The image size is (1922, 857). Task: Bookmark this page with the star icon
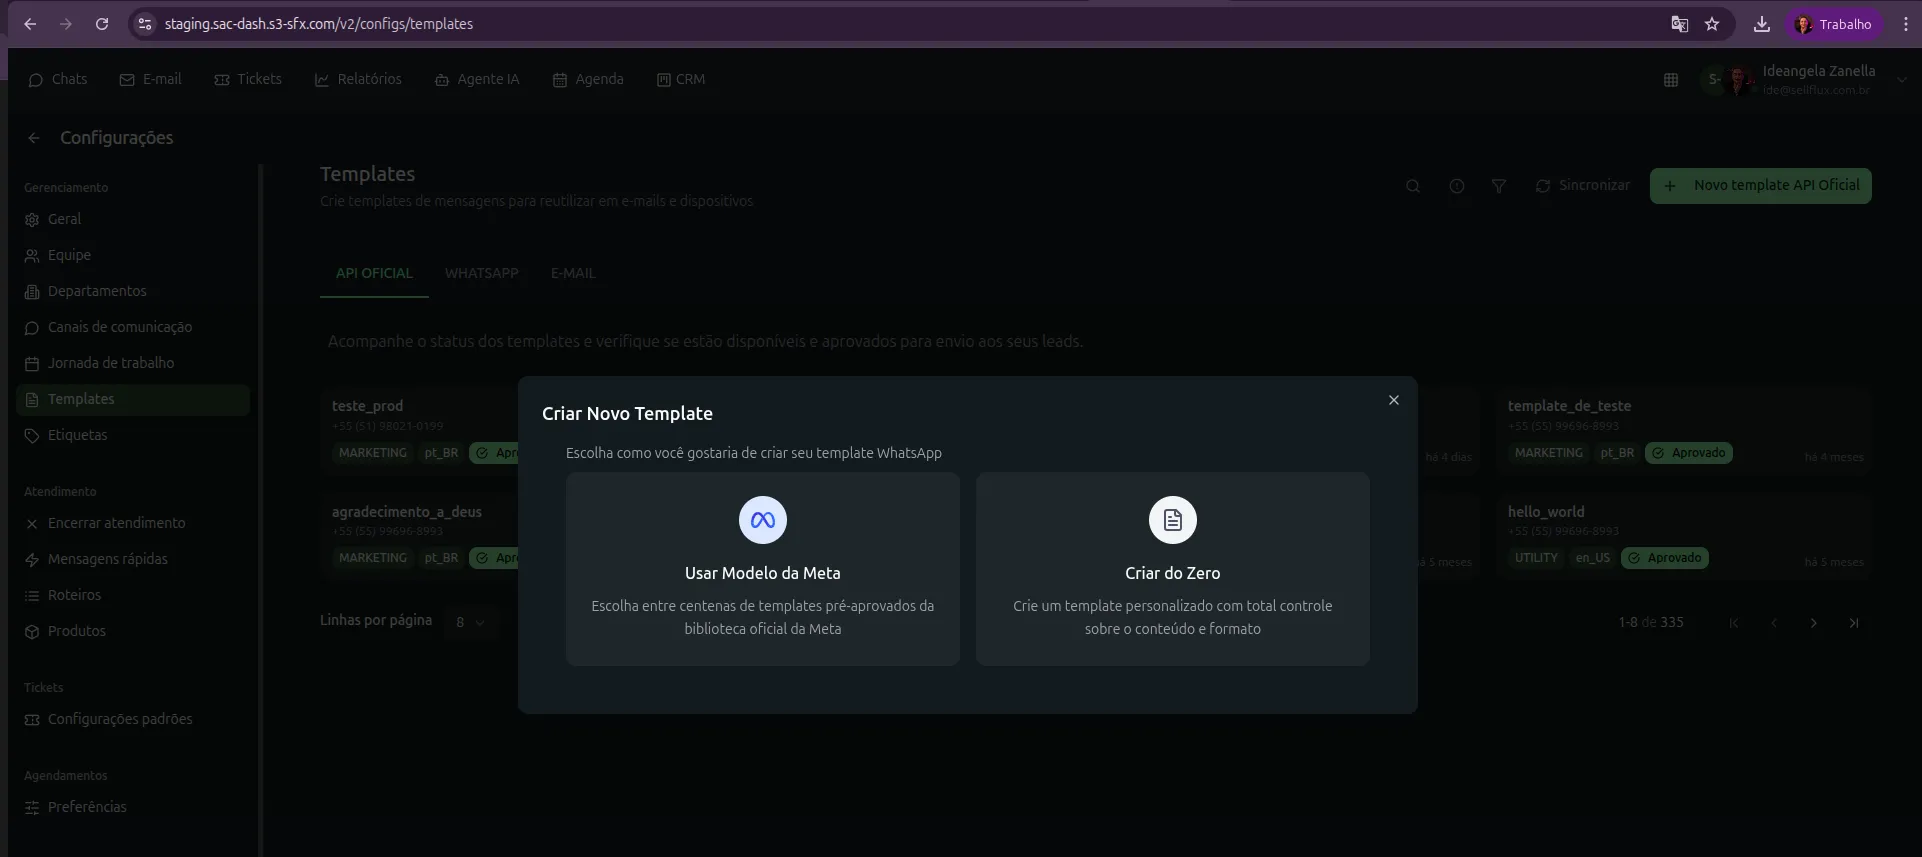click(1712, 24)
